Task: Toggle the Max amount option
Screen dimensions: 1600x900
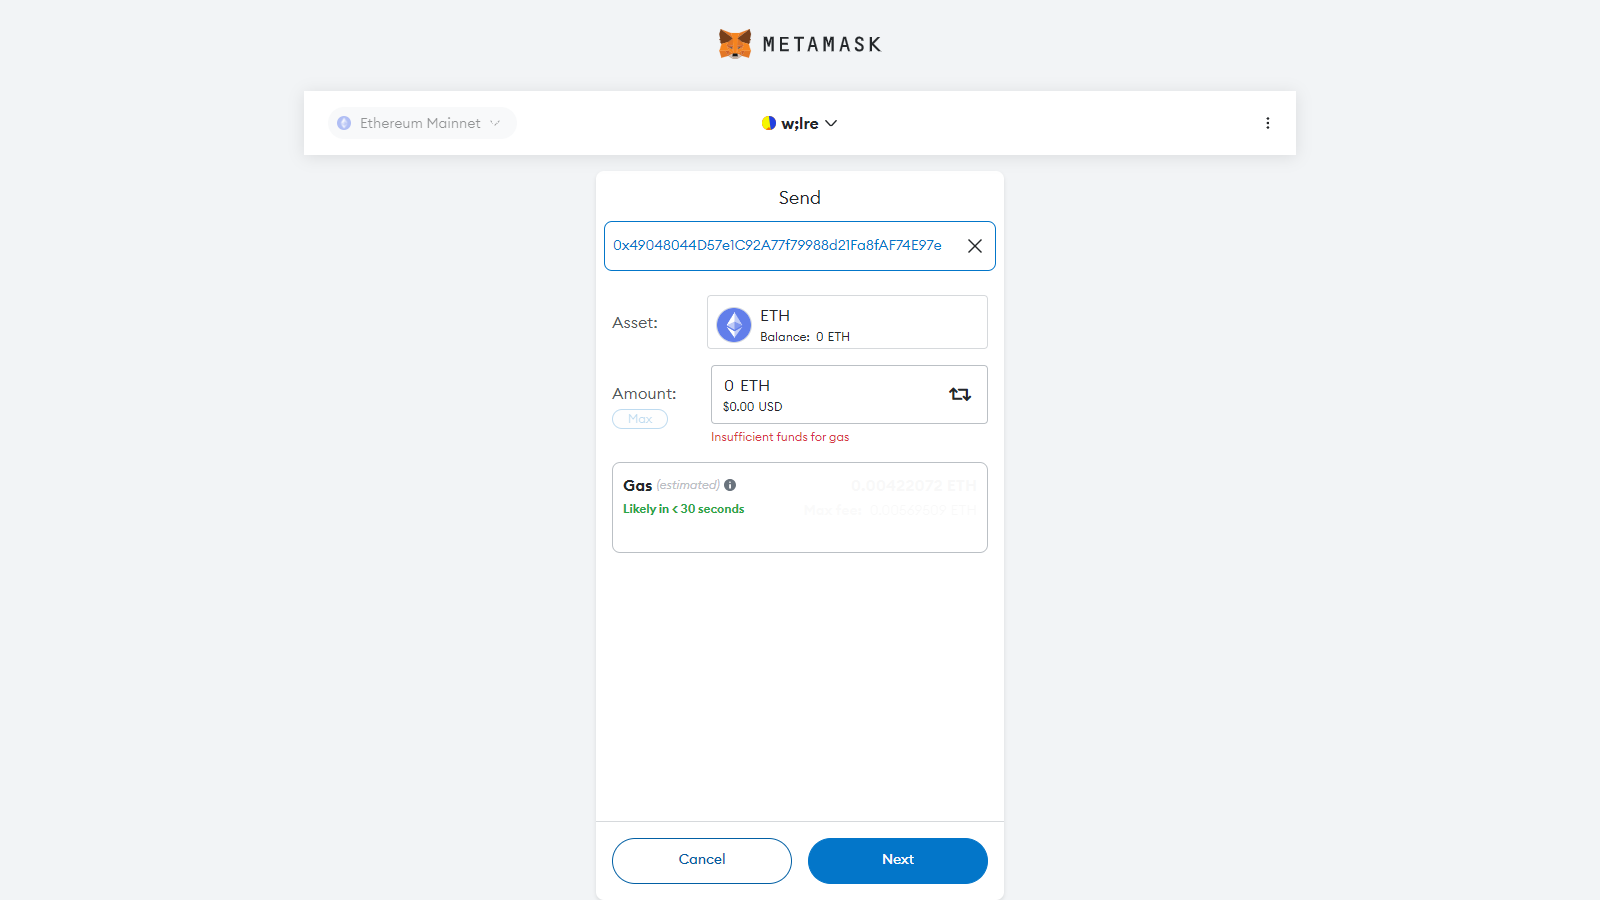Action: click(639, 418)
